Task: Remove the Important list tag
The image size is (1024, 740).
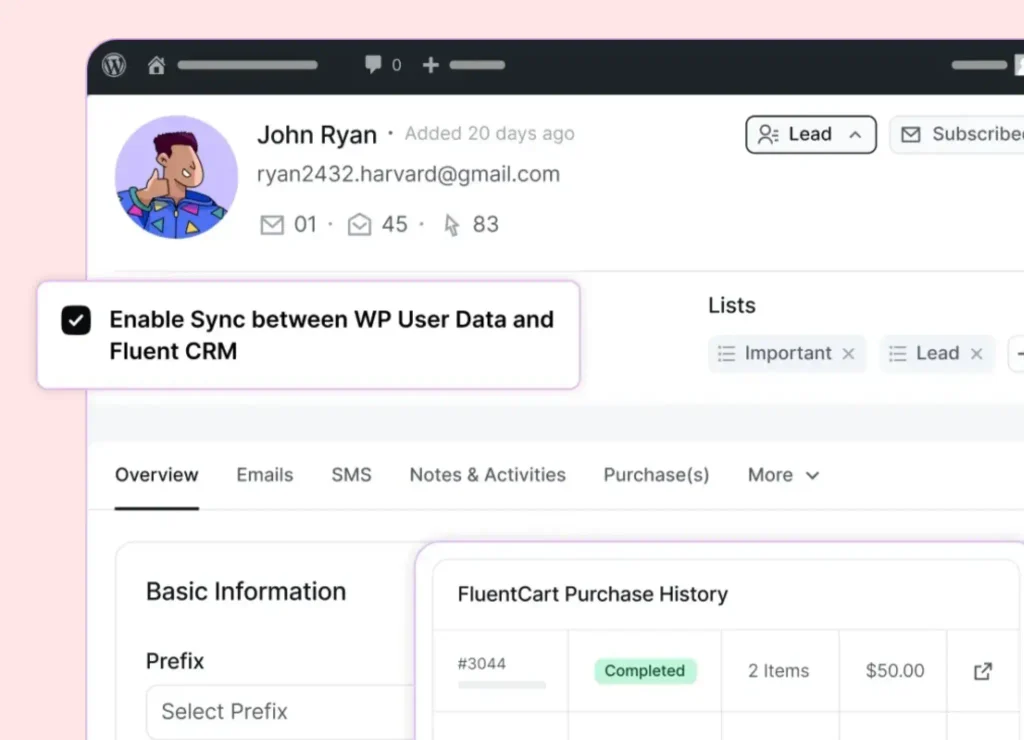Action: 848,354
